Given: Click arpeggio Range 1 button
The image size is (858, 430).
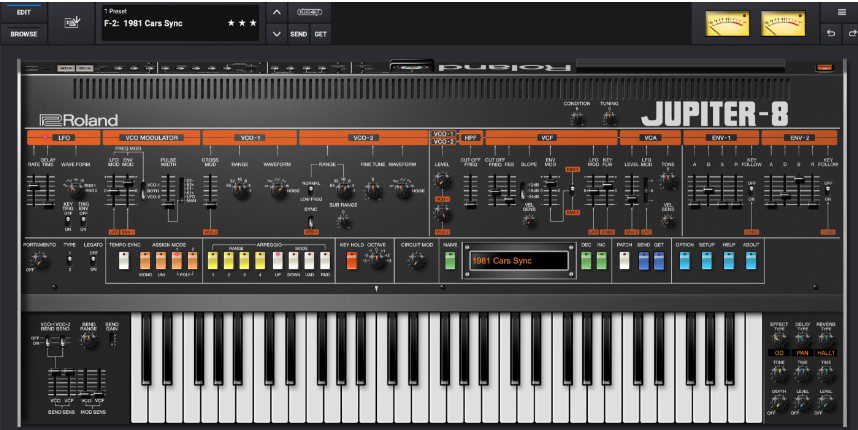Looking at the screenshot, I should point(212,260).
